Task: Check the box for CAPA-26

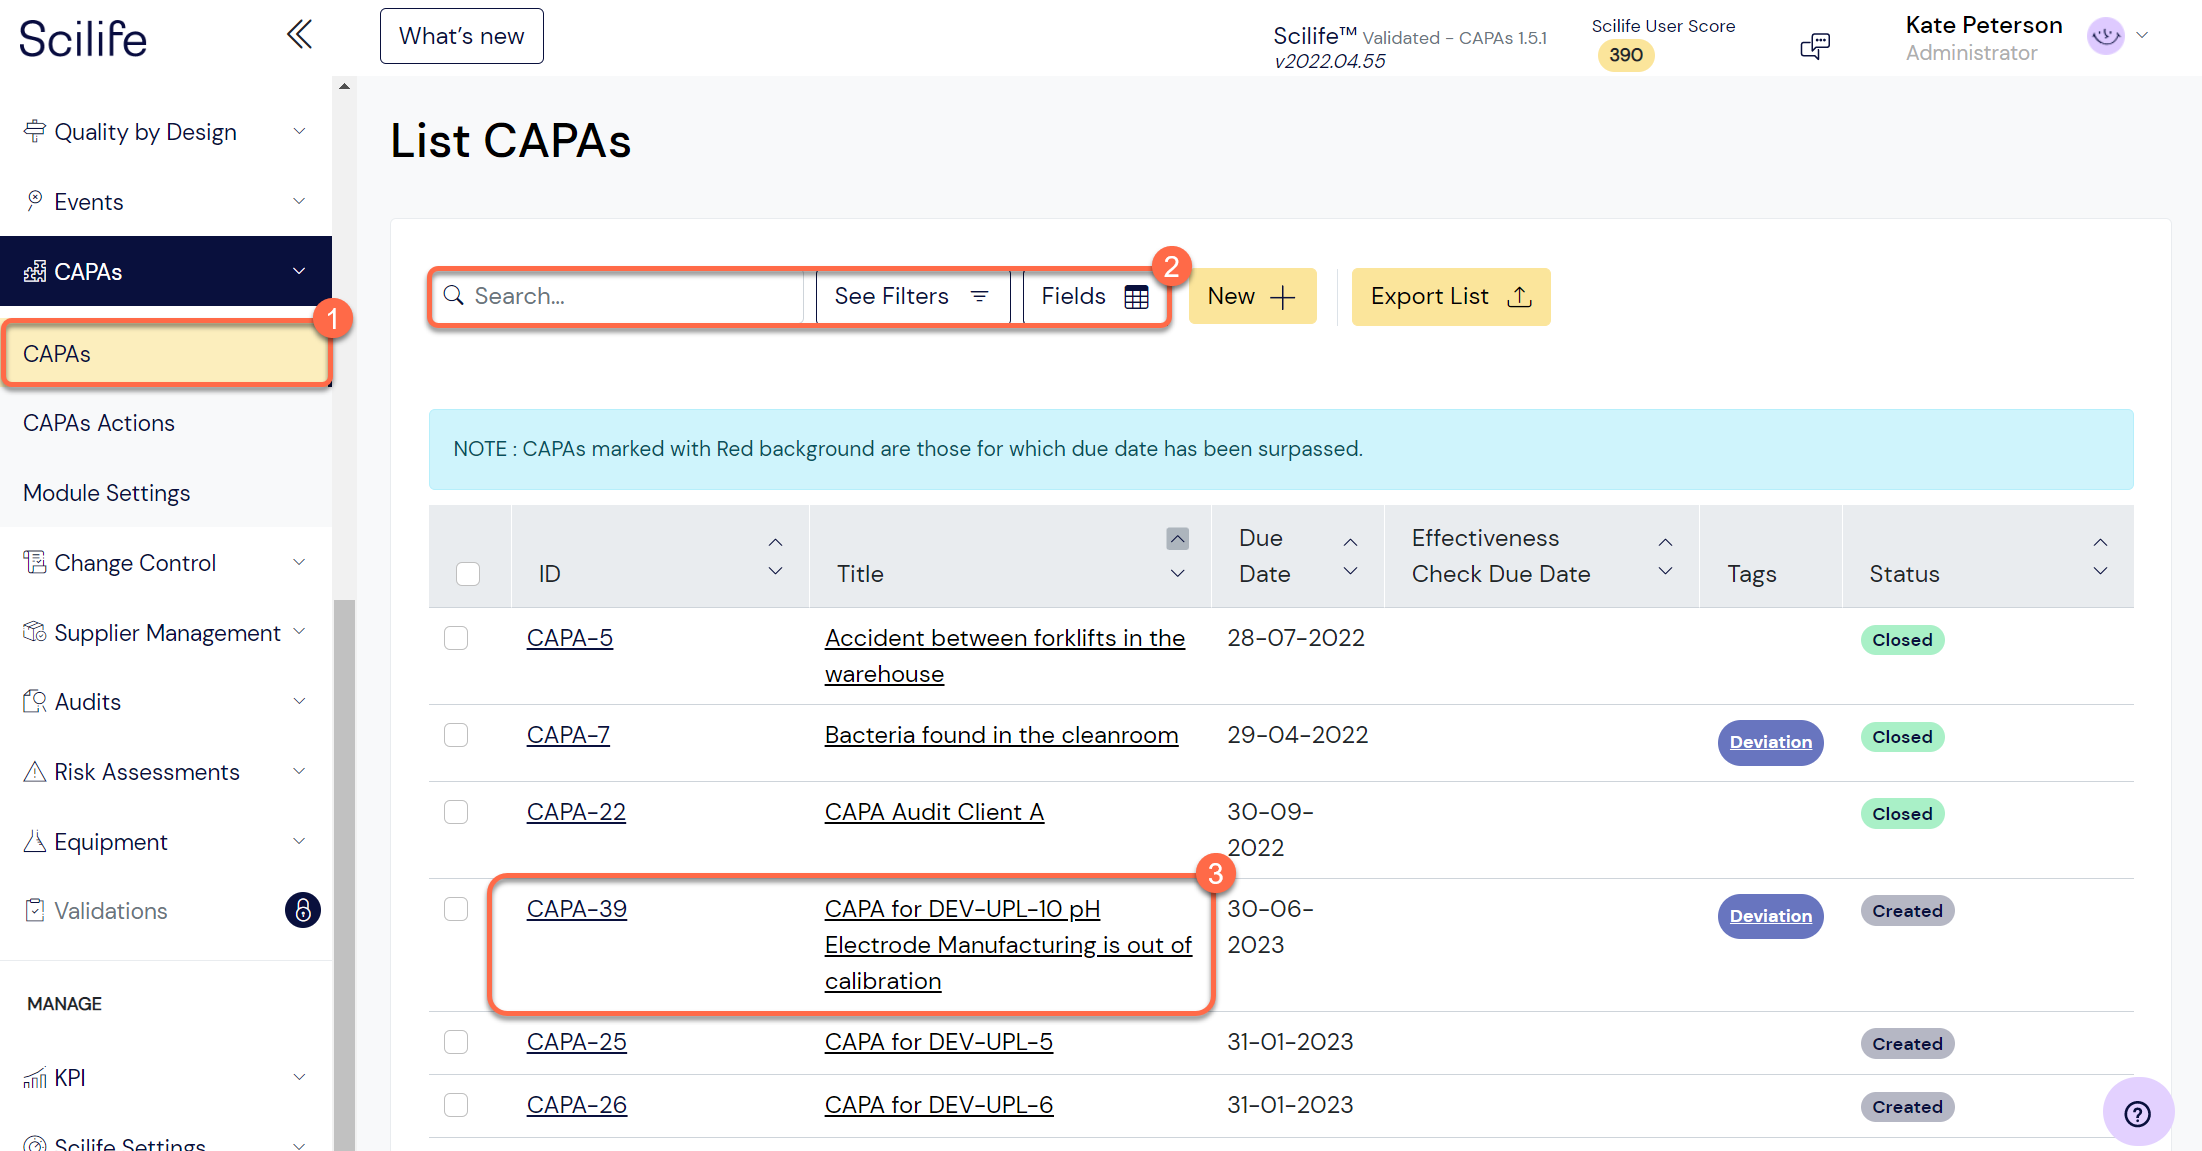Action: coord(456,1105)
